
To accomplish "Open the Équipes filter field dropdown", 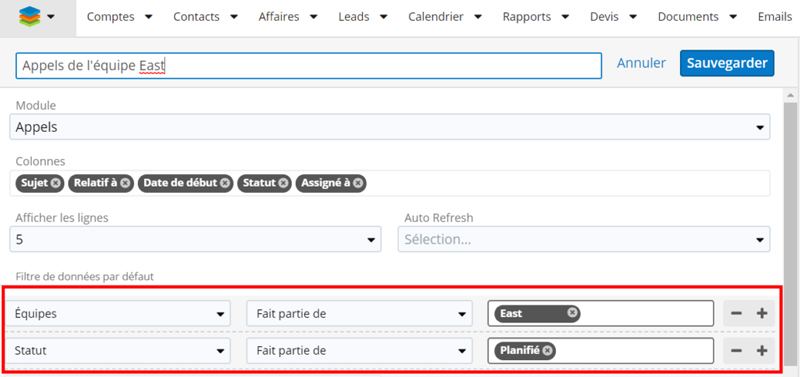I will click(x=118, y=313).
